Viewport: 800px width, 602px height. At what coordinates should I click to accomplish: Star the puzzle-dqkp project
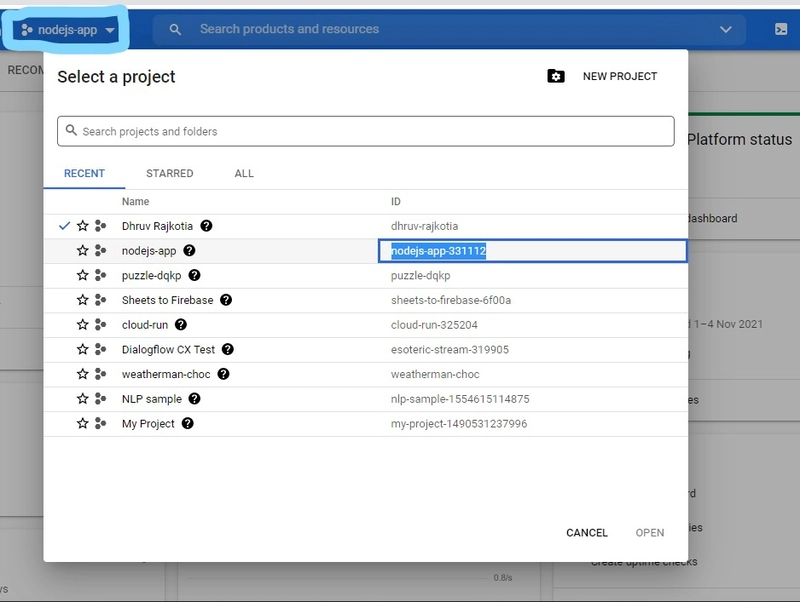click(83, 275)
